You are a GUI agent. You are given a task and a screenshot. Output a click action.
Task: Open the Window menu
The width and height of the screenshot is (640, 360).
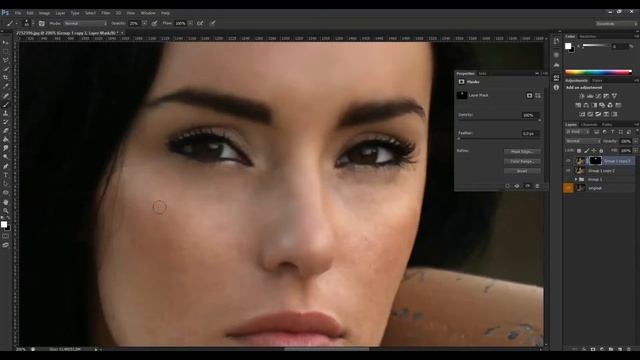point(148,13)
